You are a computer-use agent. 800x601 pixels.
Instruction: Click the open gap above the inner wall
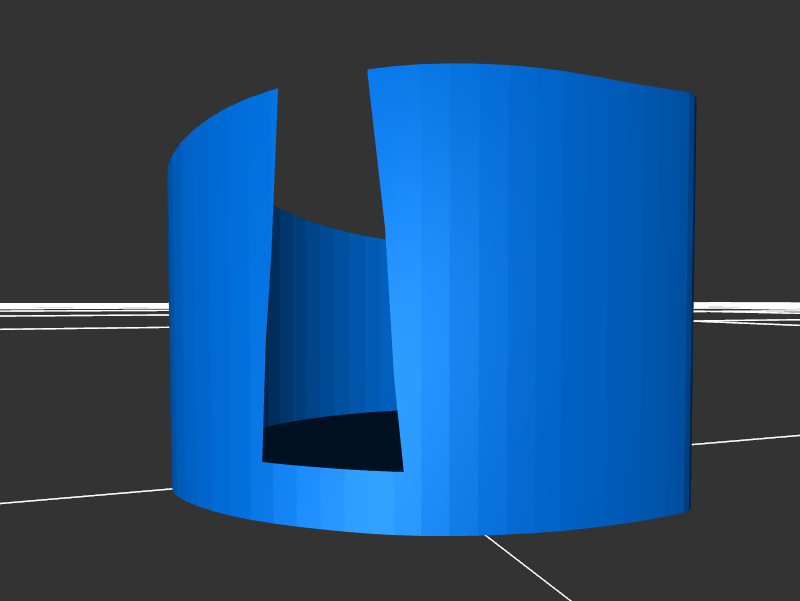click(325, 150)
